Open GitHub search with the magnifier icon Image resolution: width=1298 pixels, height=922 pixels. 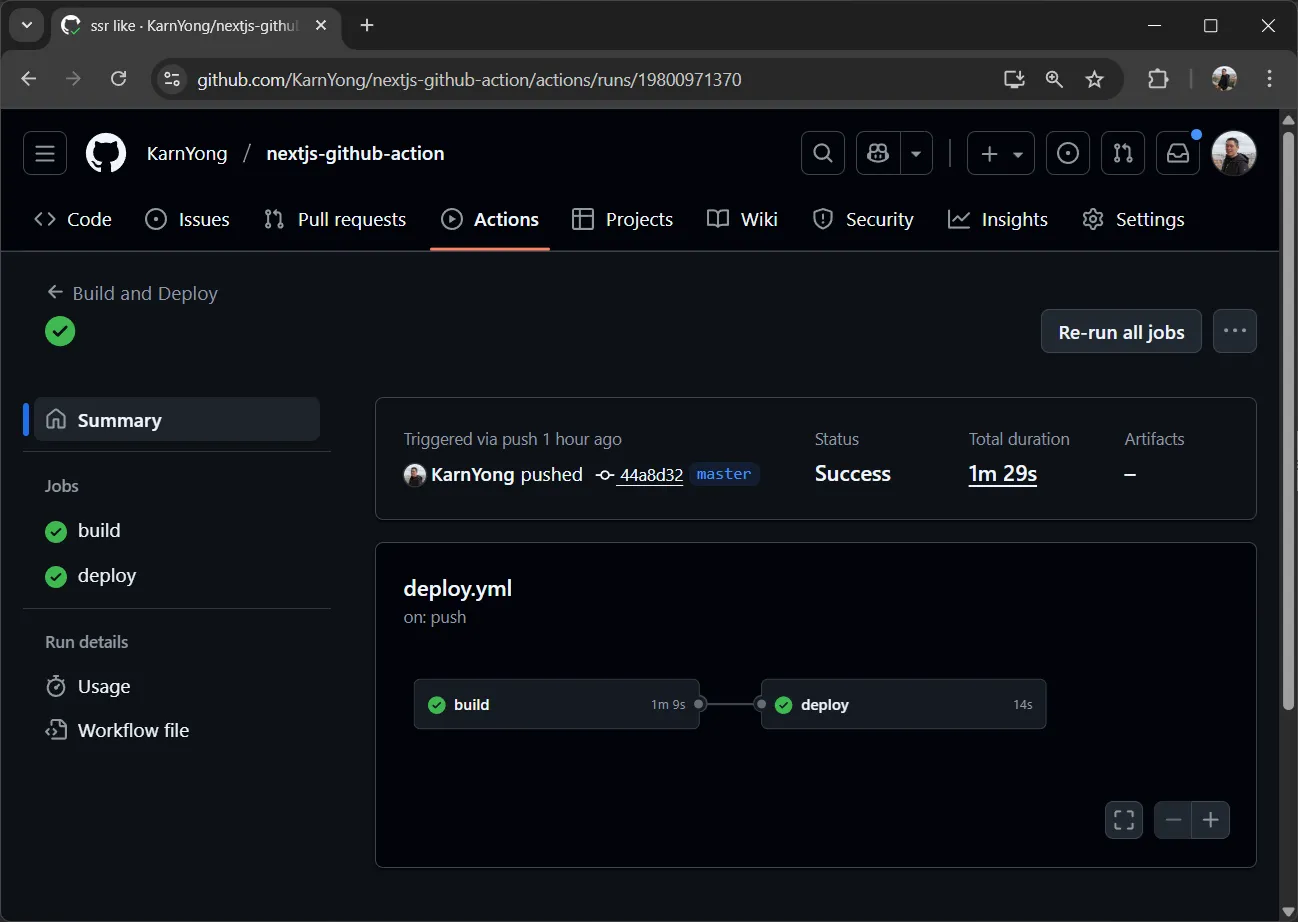pos(822,152)
